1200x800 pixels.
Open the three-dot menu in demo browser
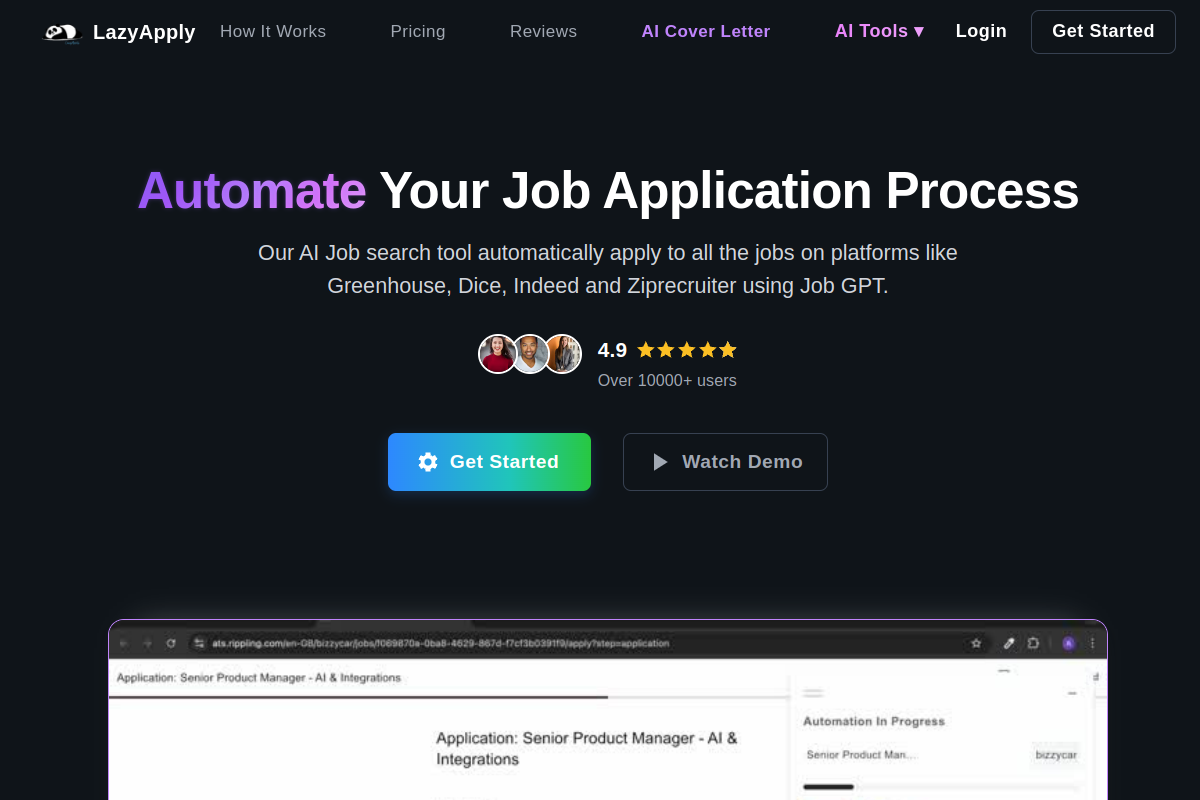point(1092,643)
